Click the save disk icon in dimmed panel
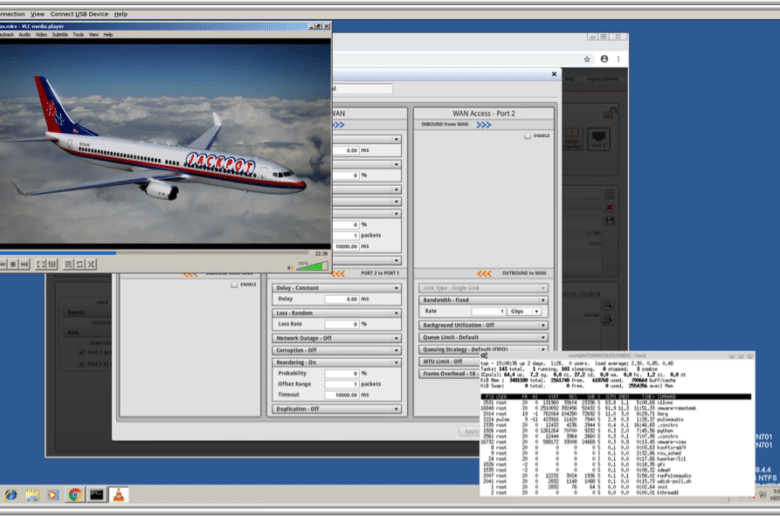The height and width of the screenshot is (516, 780). tap(609, 220)
